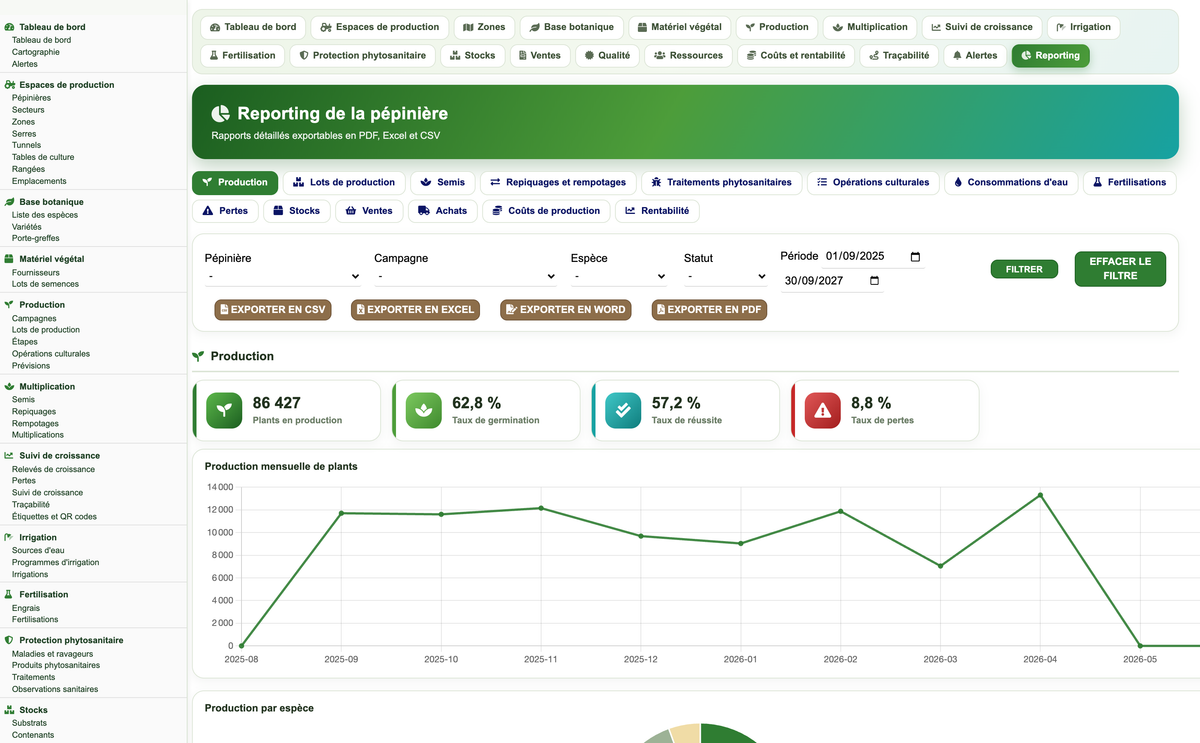Image resolution: width=1200 pixels, height=743 pixels.
Task: Switch to Traitements phytosanitaires report tab
Action: (x=721, y=182)
